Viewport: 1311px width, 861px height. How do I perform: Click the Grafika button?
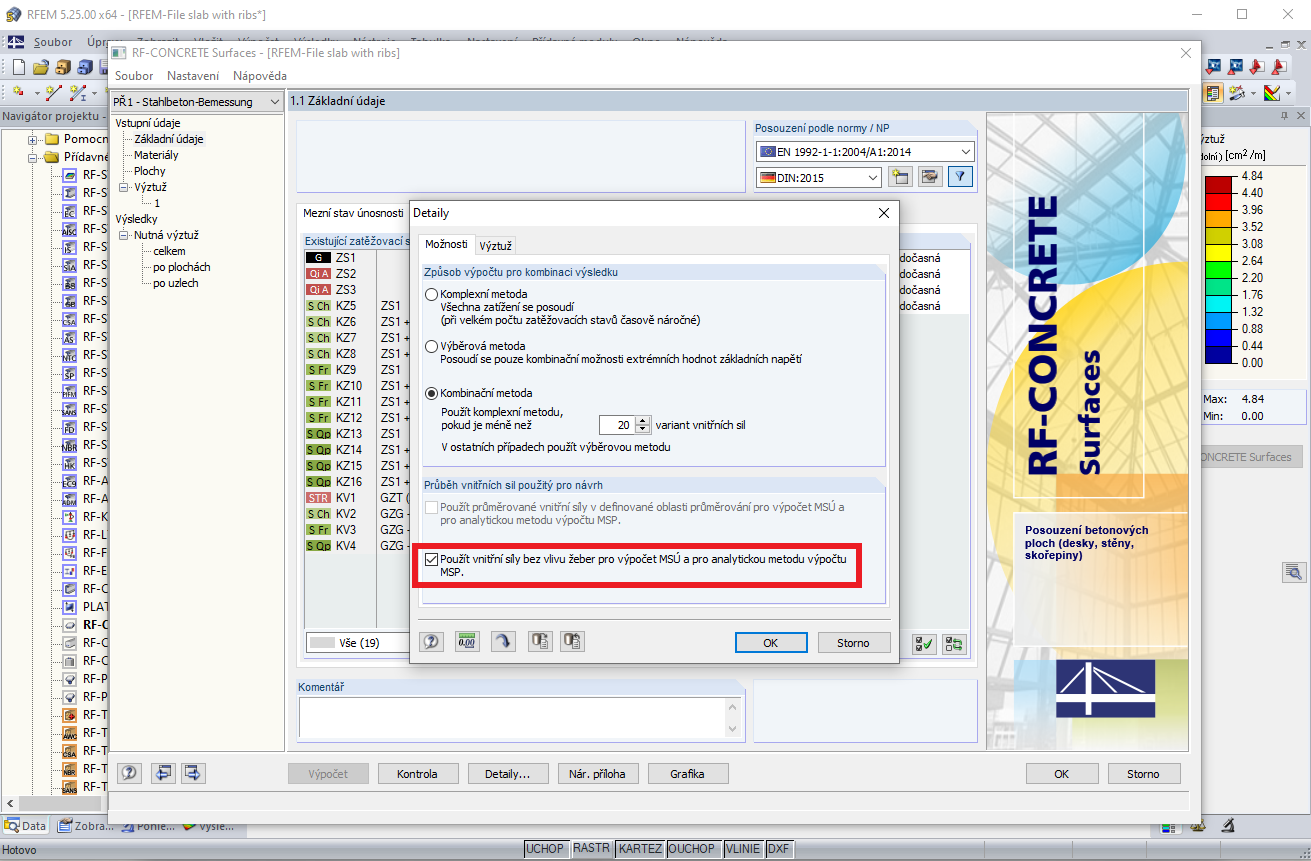coord(687,773)
